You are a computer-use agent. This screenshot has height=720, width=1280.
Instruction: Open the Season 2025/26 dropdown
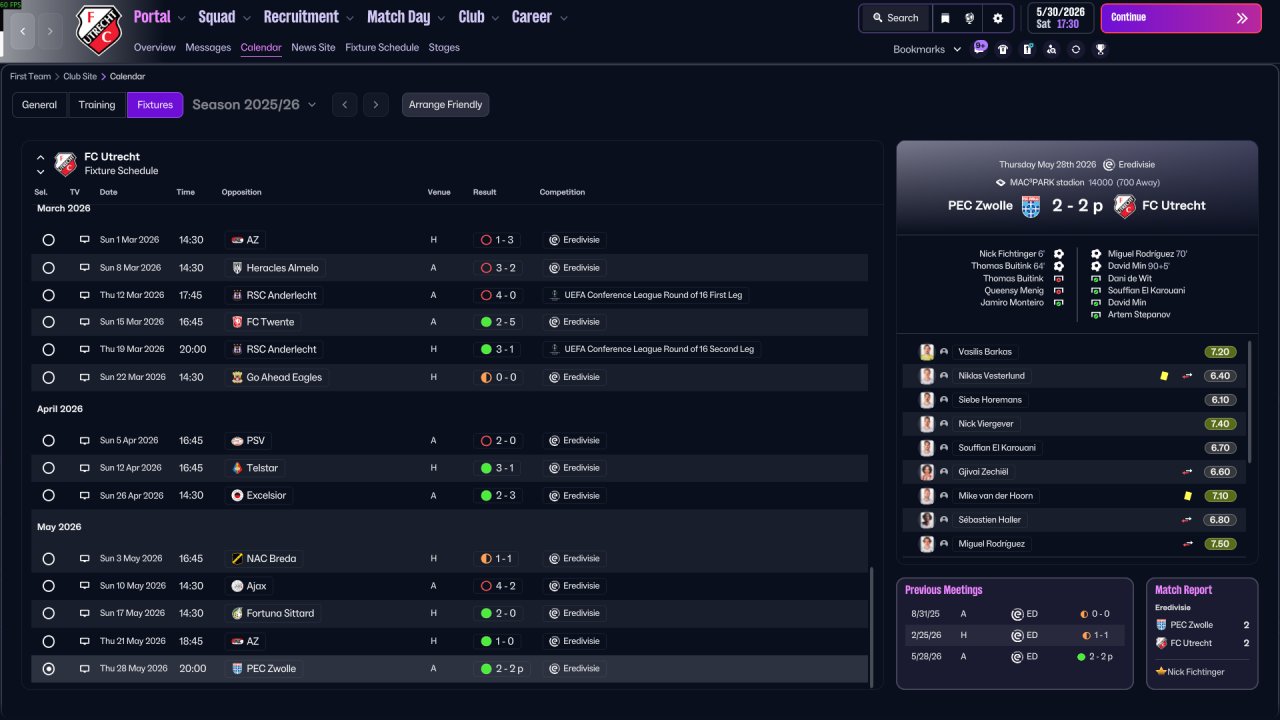[x=254, y=104]
